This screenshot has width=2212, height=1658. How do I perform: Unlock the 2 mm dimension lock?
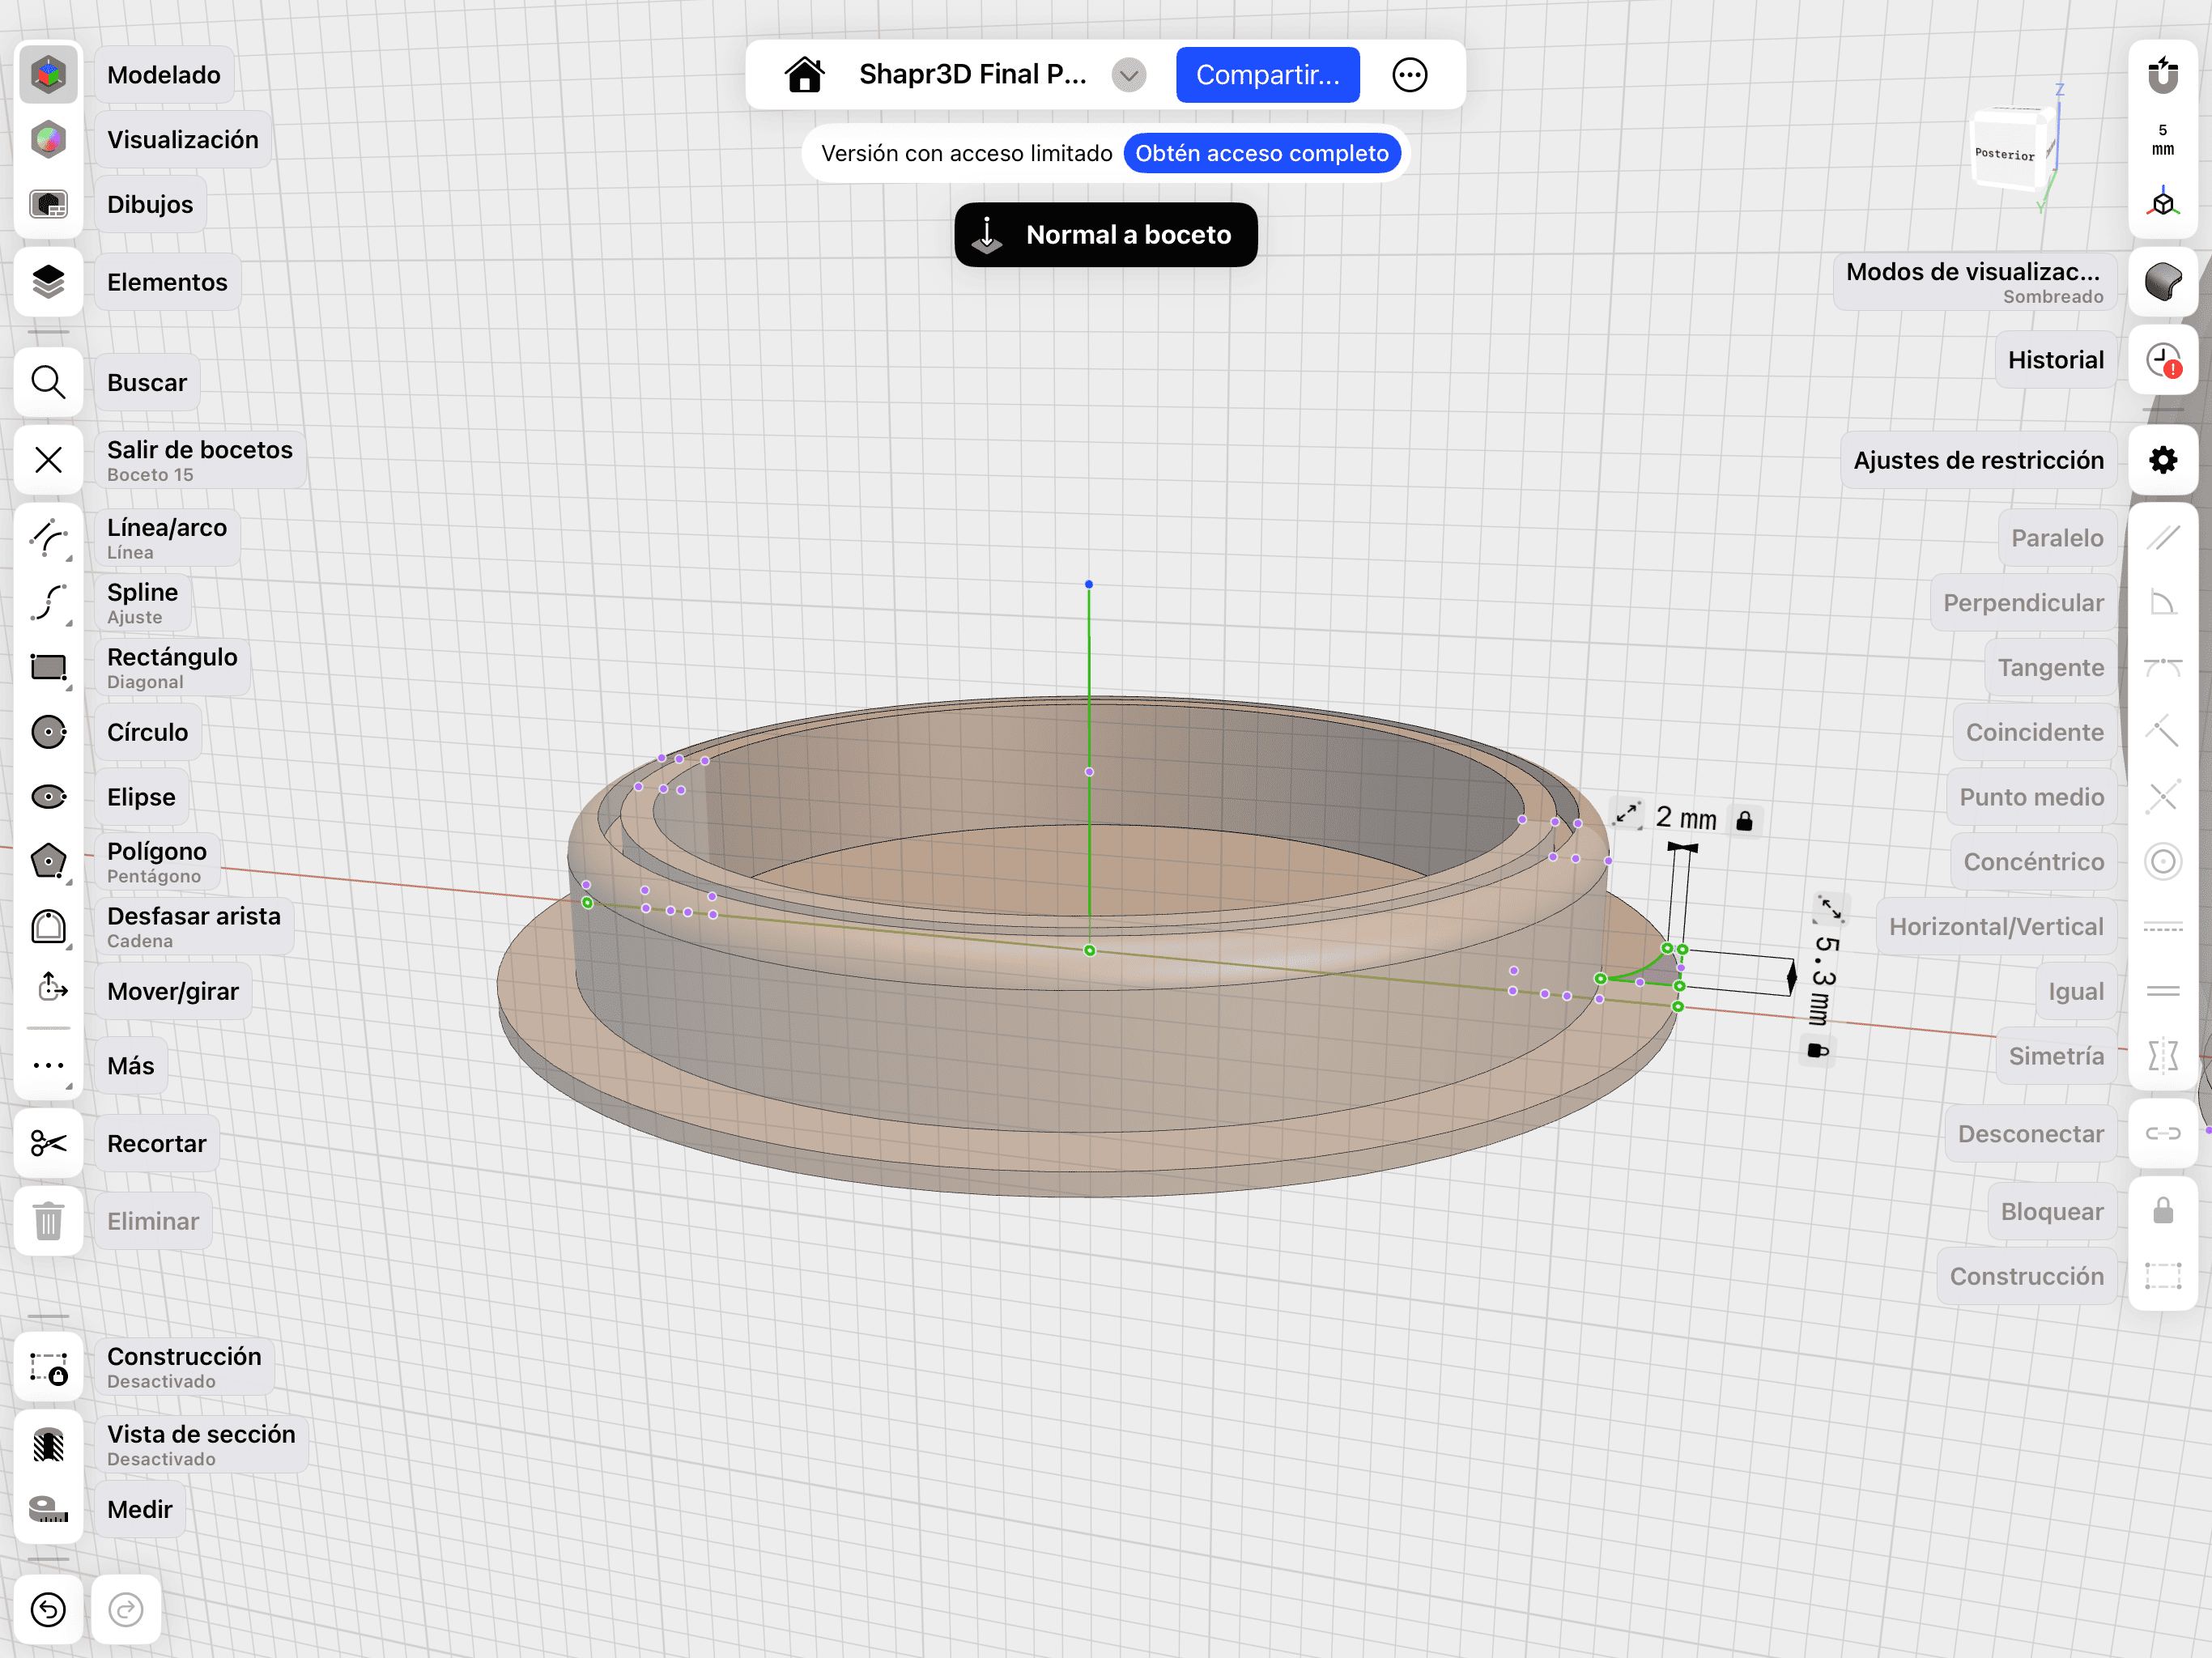pyautogui.click(x=1744, y=821)
